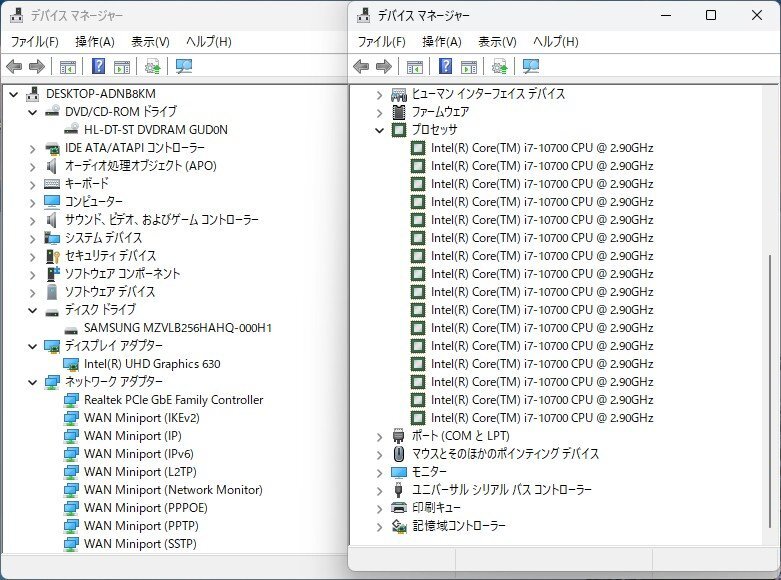Click the ファームウェア chip icon

399,112
